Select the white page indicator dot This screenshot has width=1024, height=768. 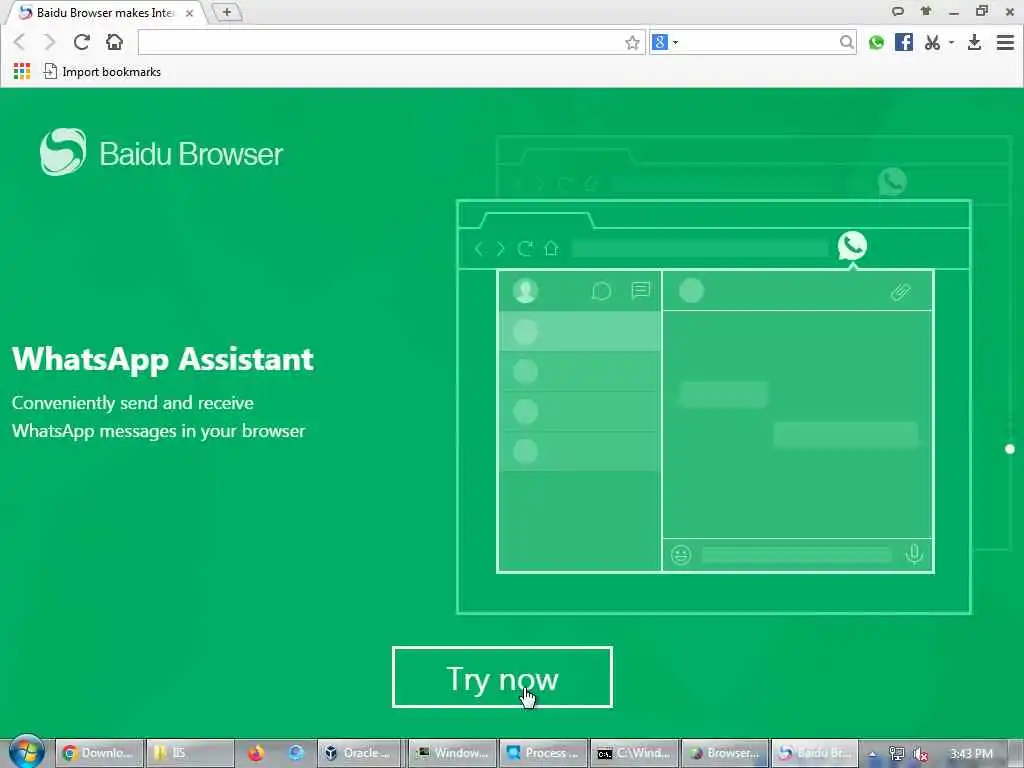1010,449
